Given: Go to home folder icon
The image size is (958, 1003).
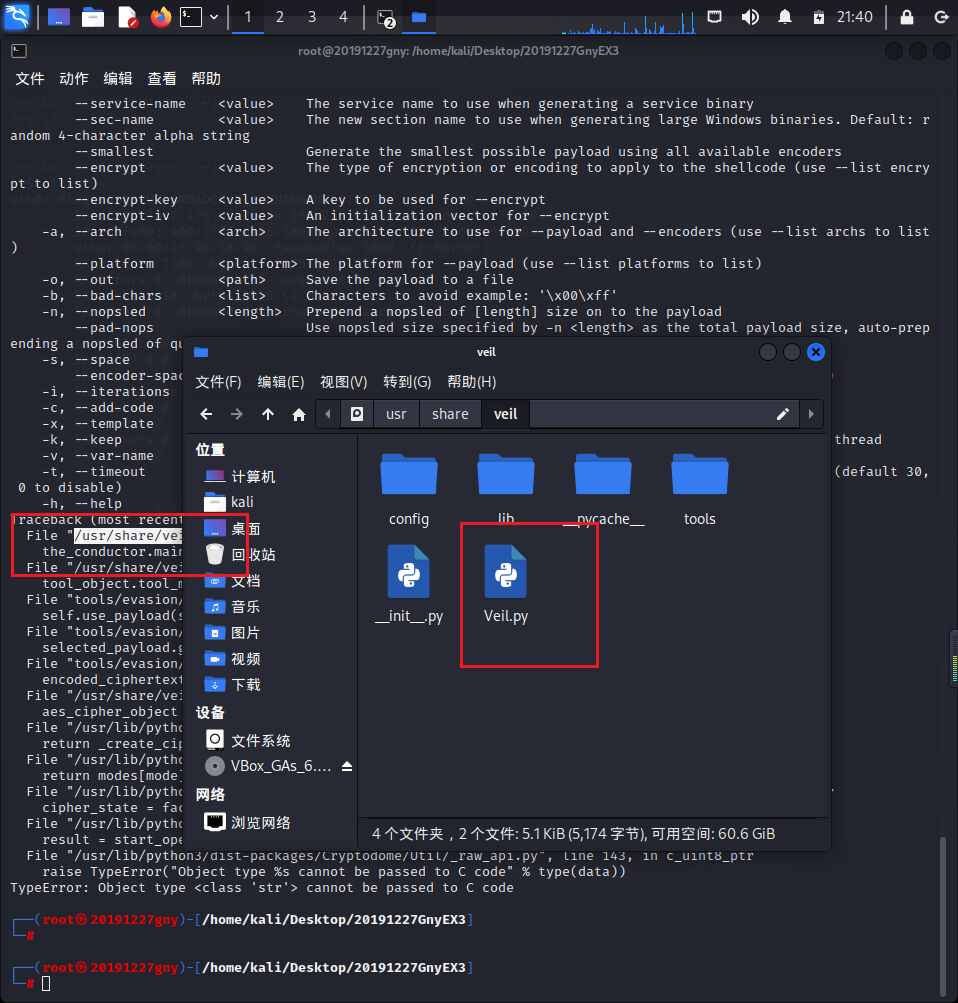Looking at the screenshot, I should tap(299, 415).
